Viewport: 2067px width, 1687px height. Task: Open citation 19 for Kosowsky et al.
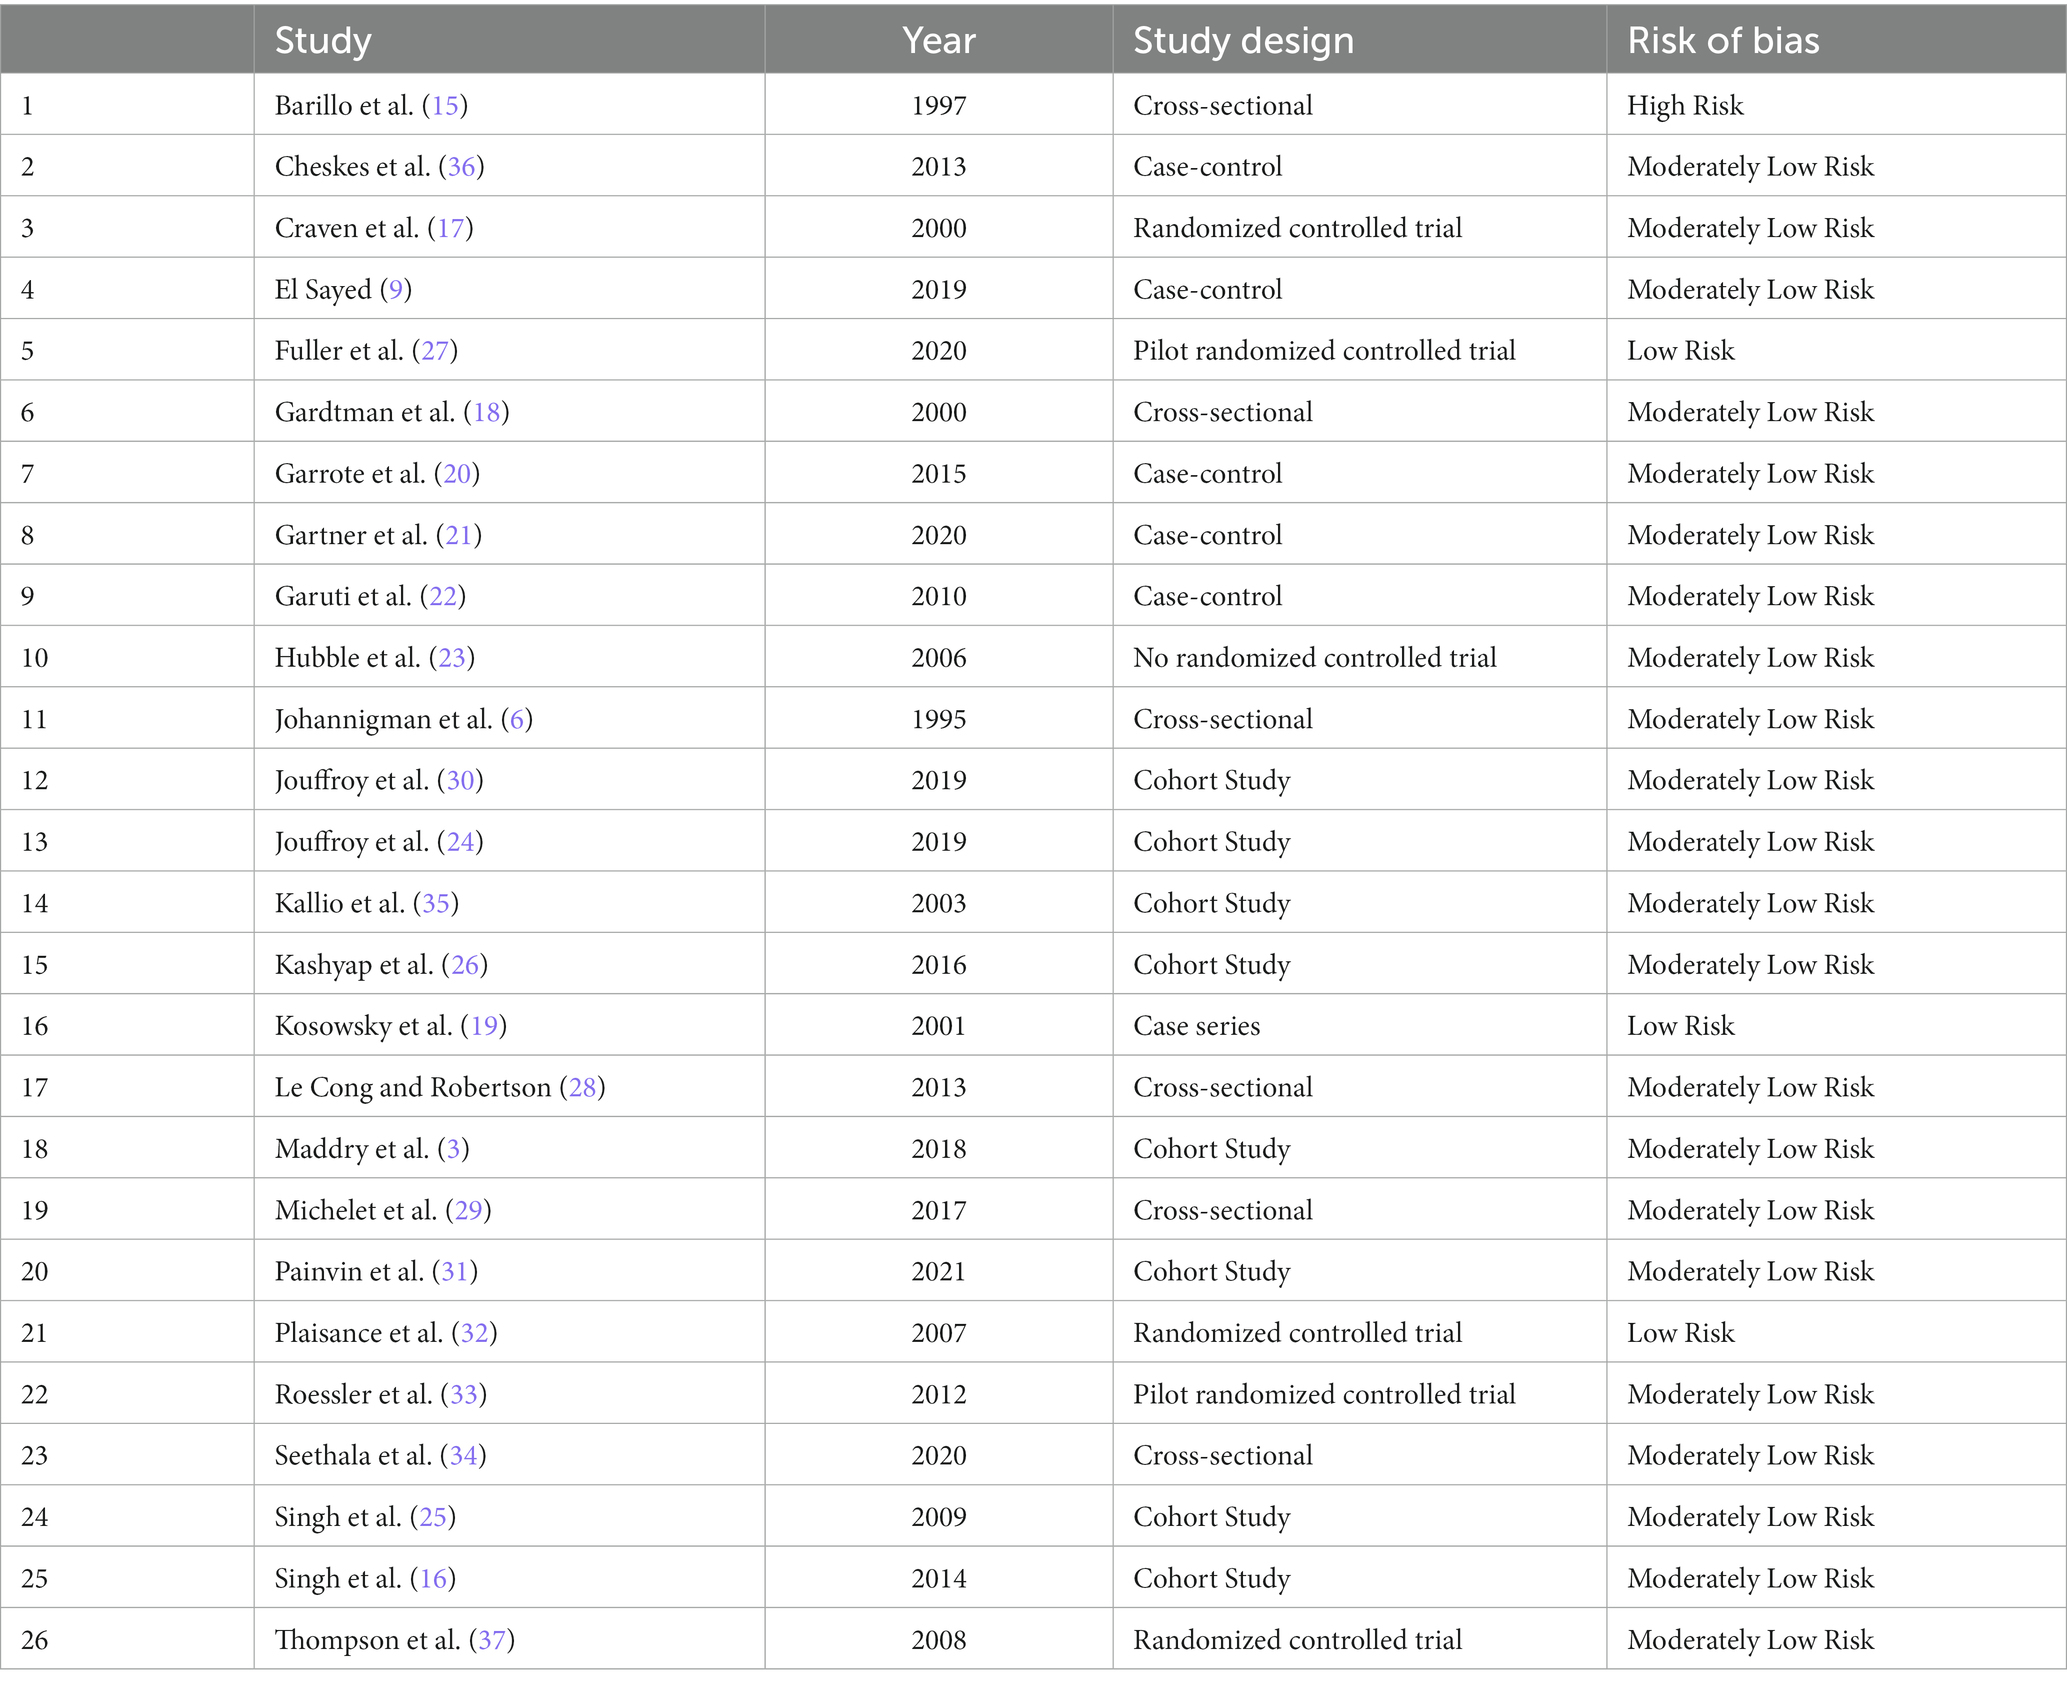(x=484, y=1025)
